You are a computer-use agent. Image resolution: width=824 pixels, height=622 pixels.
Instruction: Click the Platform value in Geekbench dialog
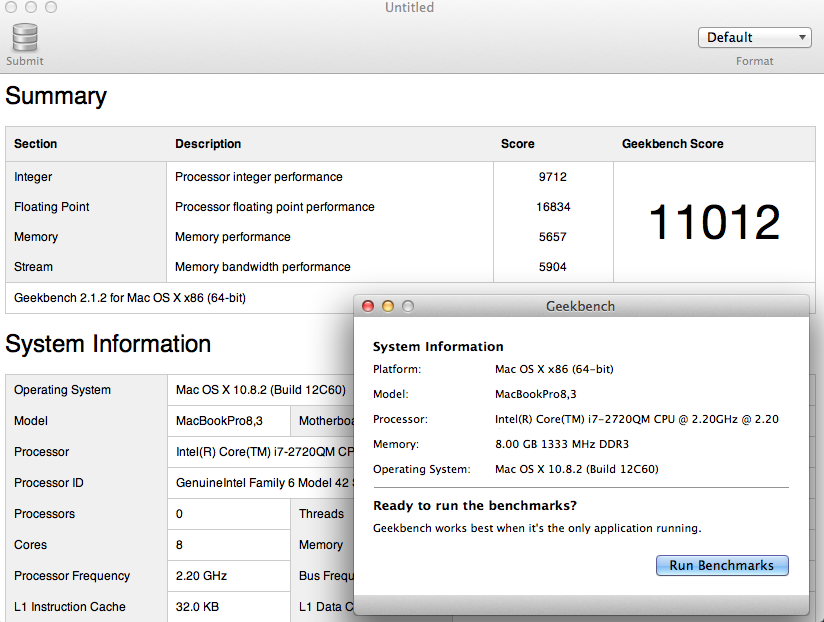pos(554,369)
